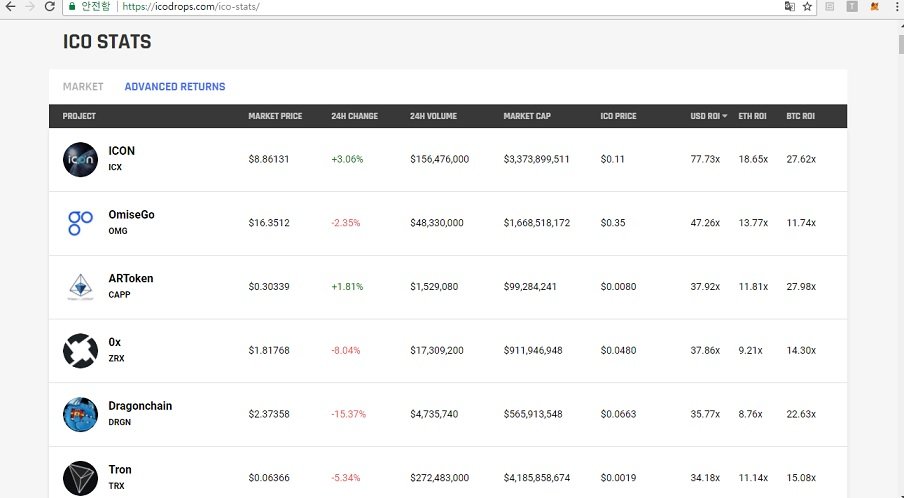Click Tron ICO price $0.0019
The image size is (904, 498).
click(x=618, y=477)
